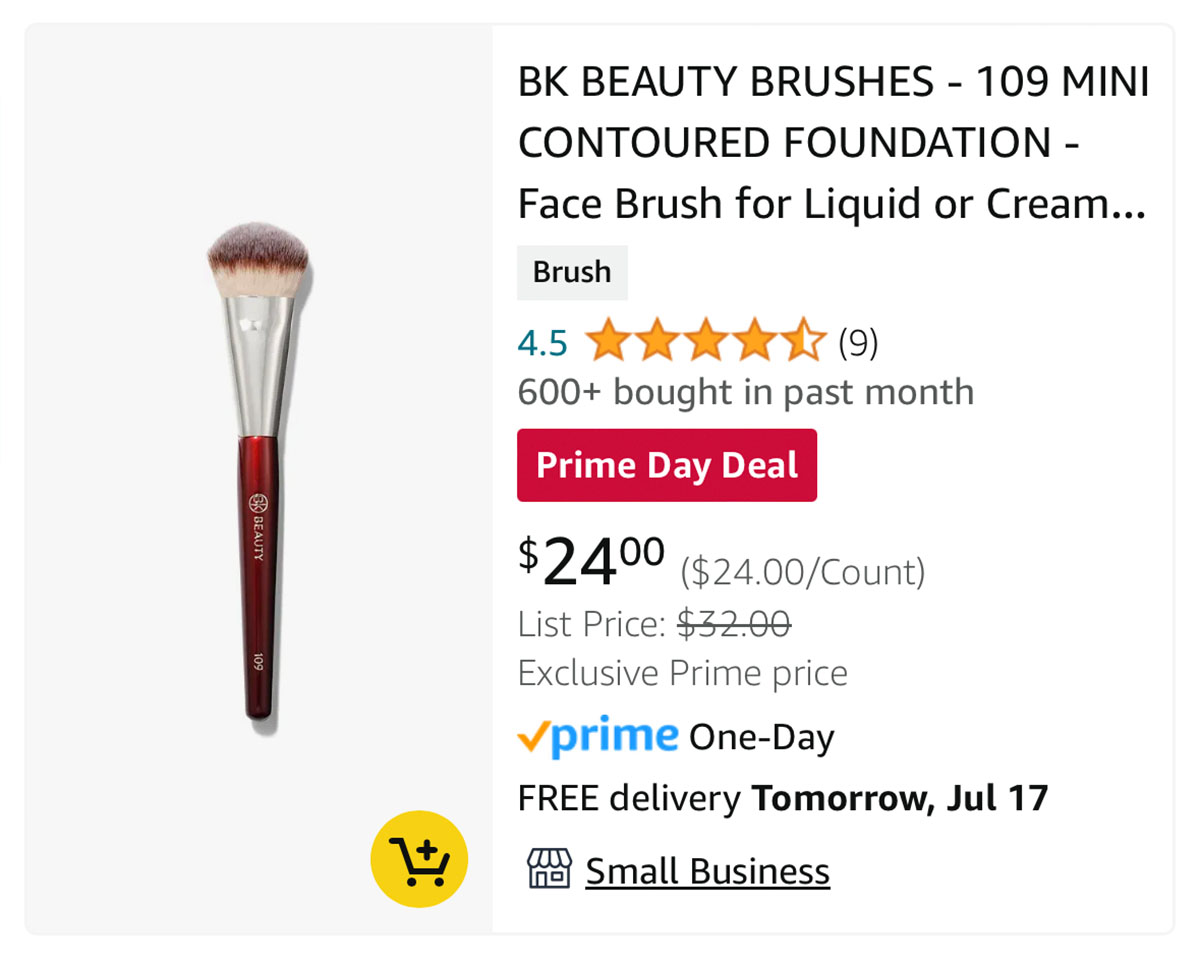Open the 4.5 rating number
Viewport: 1200px width, 959px height.
(542, 344)
